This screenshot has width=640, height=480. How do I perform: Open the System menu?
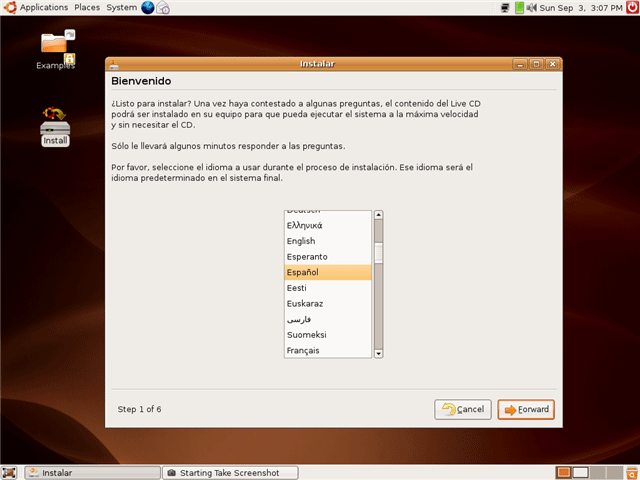click(121, 8)
